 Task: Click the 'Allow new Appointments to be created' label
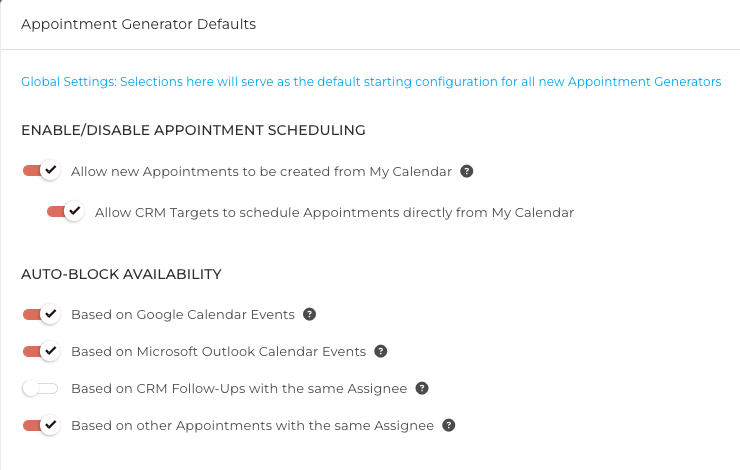pos(261,172)
